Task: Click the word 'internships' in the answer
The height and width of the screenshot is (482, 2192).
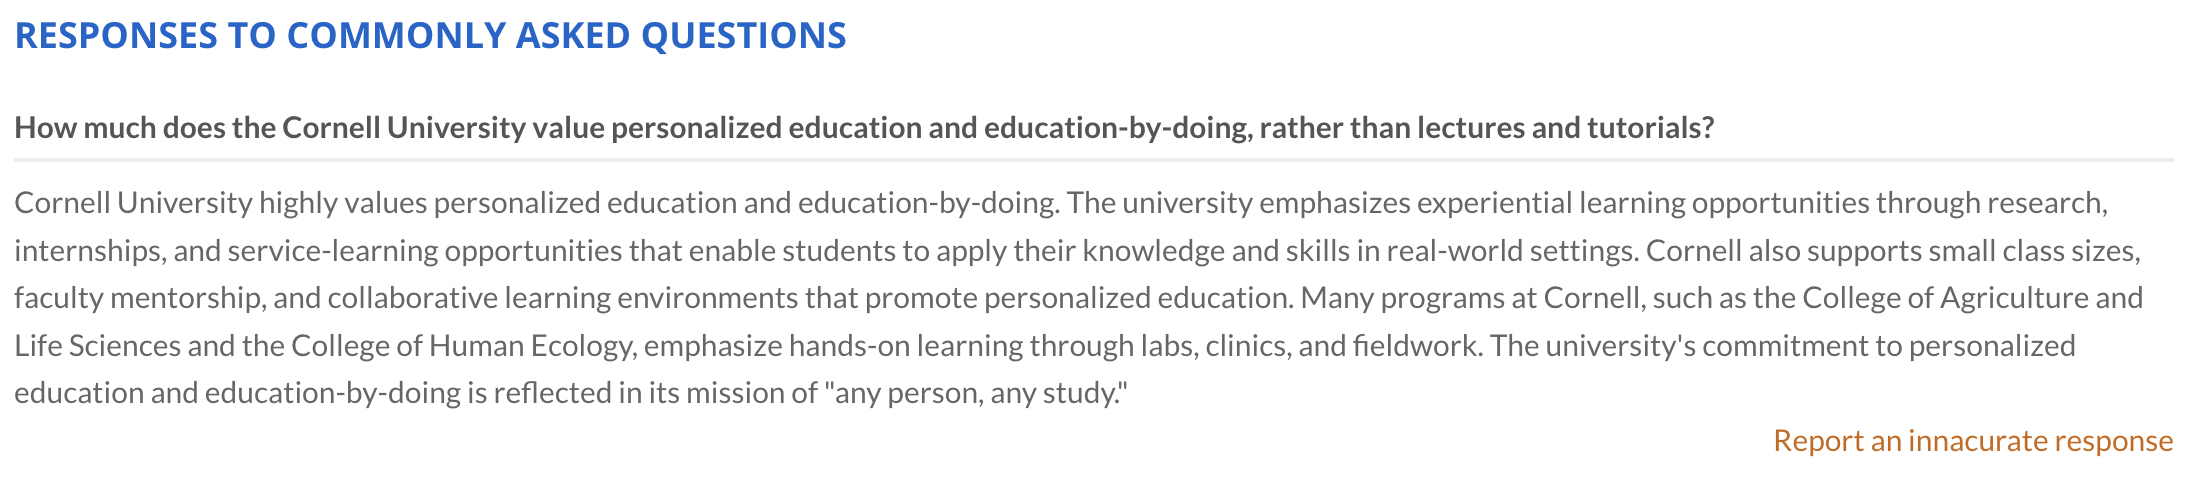Action: point(87,251)
